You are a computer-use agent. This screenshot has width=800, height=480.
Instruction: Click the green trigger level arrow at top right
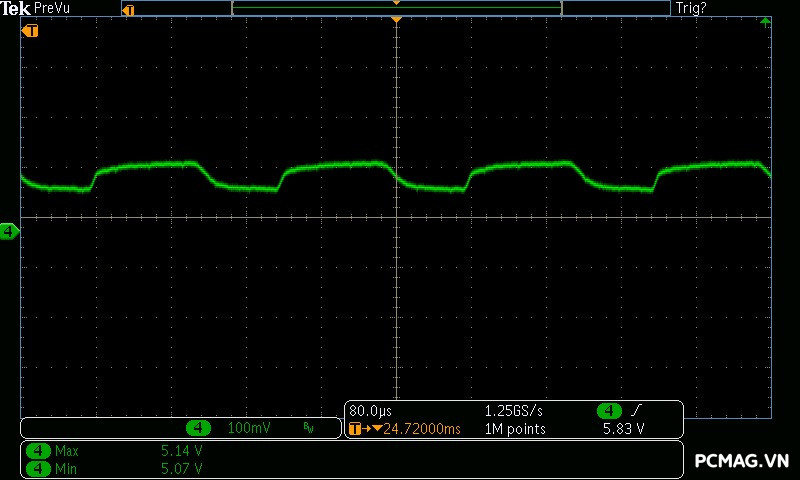(765, 21)
